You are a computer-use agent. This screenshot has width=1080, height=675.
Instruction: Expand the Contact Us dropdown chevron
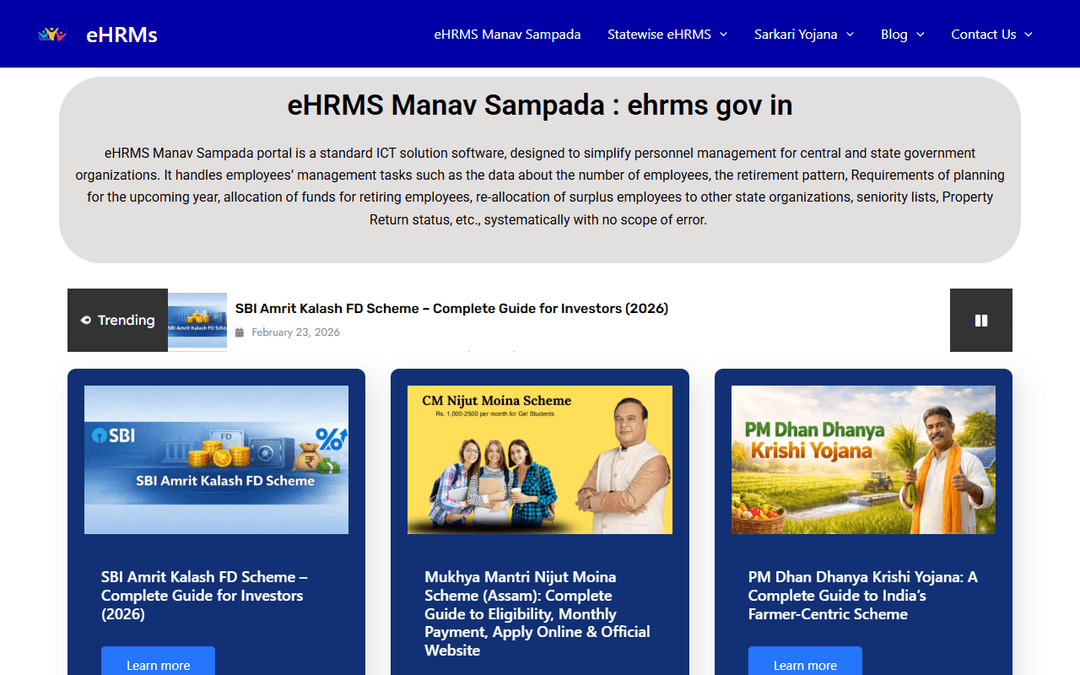click(1028, 34)
